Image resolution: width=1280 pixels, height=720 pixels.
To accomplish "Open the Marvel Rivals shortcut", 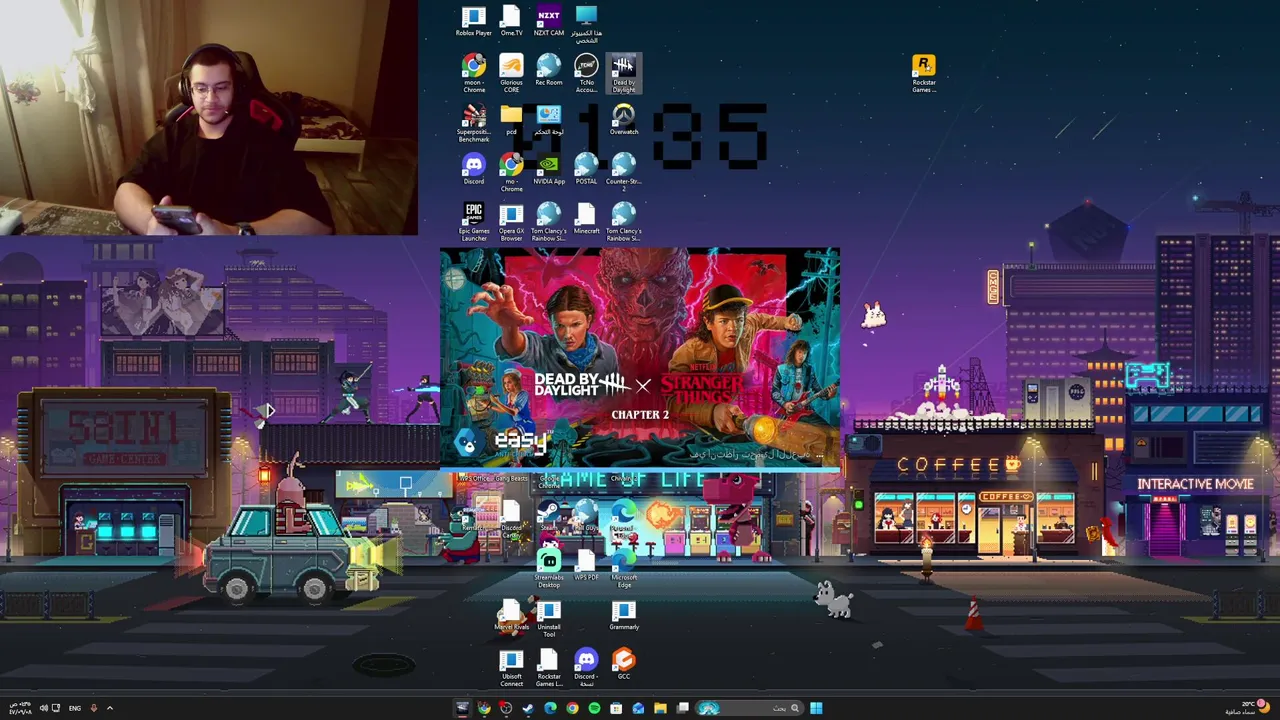I will coord(511,615).
